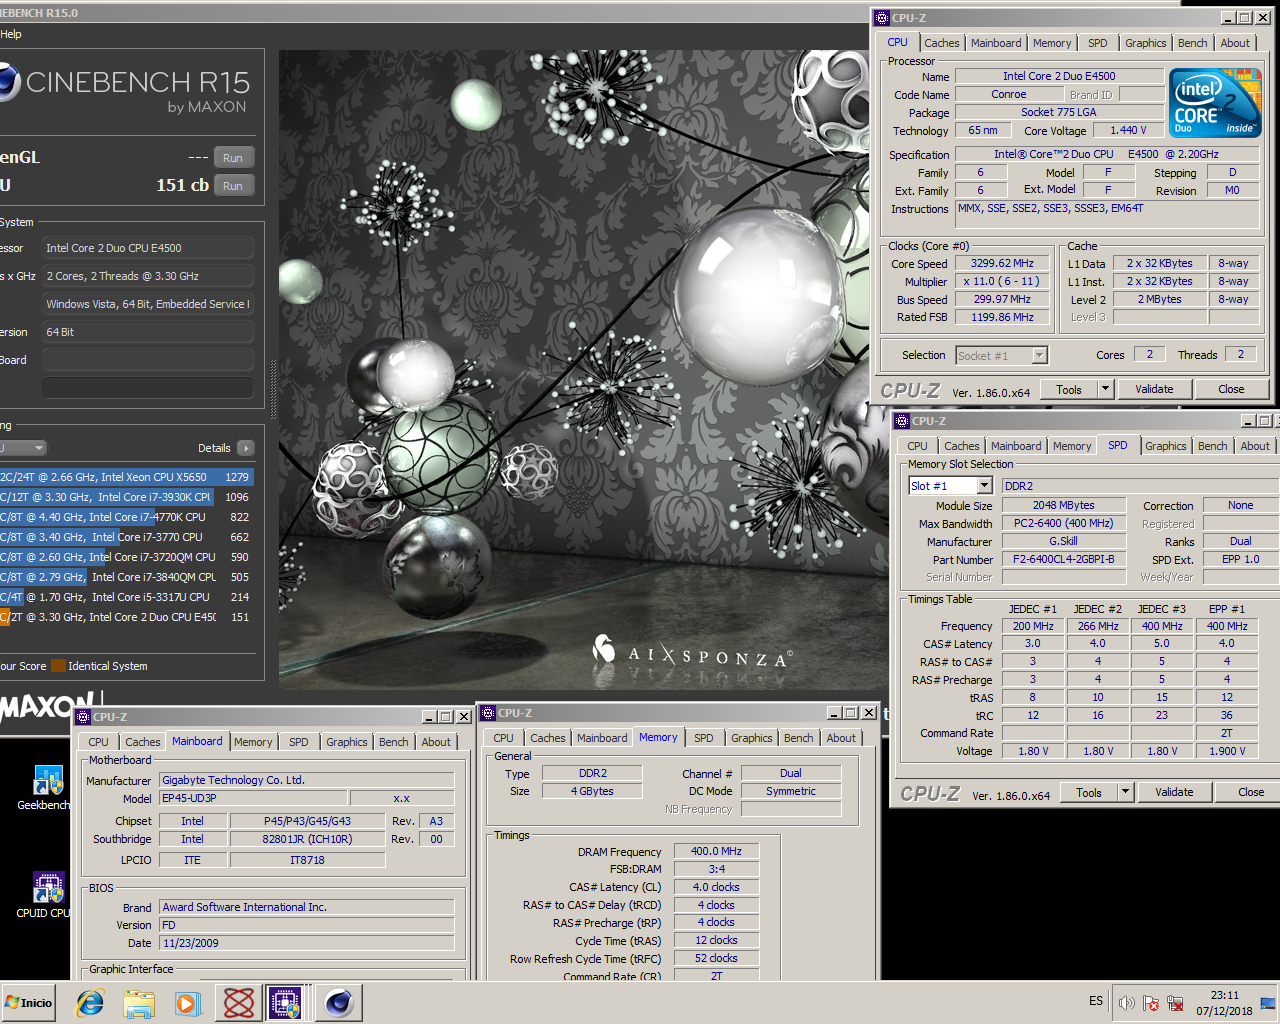Image resolution: width=1280 pixels, height=1024 pixels.
Task: Select About tab in the Mainboard CPU-Z window
Action: (x=436, y=742)
